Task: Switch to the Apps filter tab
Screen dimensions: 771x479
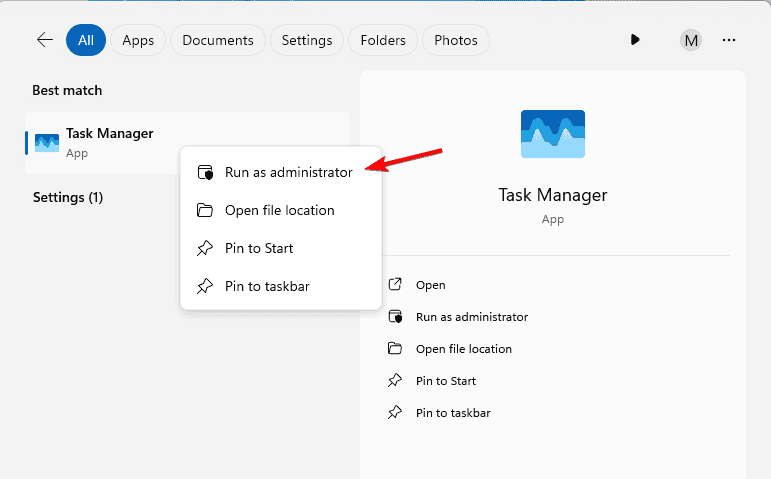Action: point(138,40)
